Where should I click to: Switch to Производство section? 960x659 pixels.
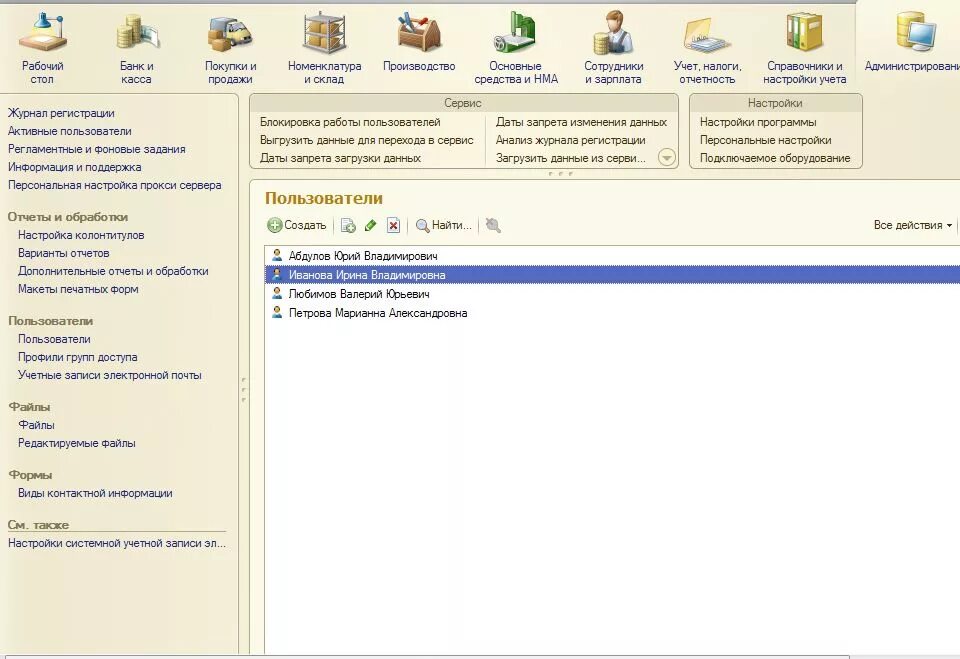point(419,42)
